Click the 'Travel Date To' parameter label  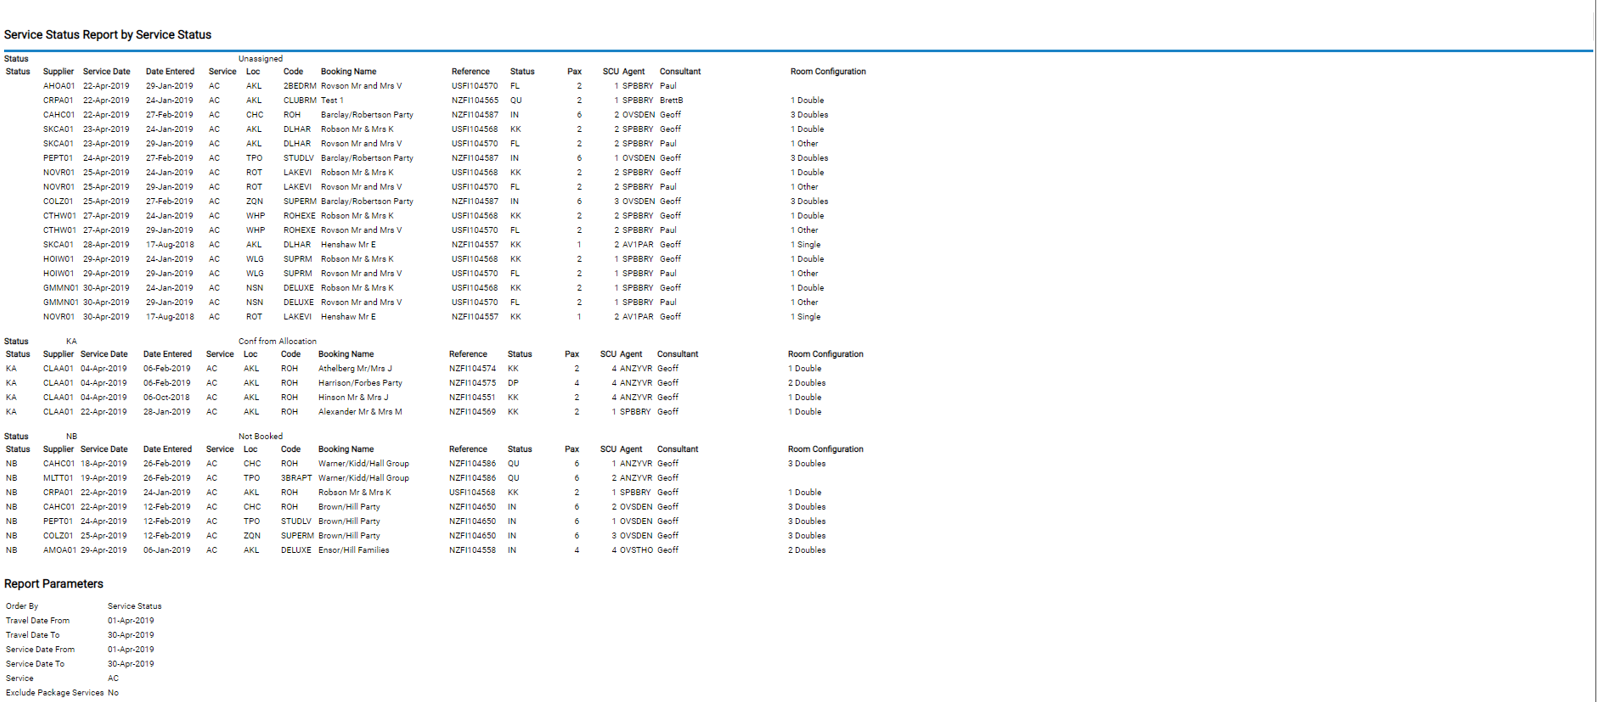[x=33, y=635]
